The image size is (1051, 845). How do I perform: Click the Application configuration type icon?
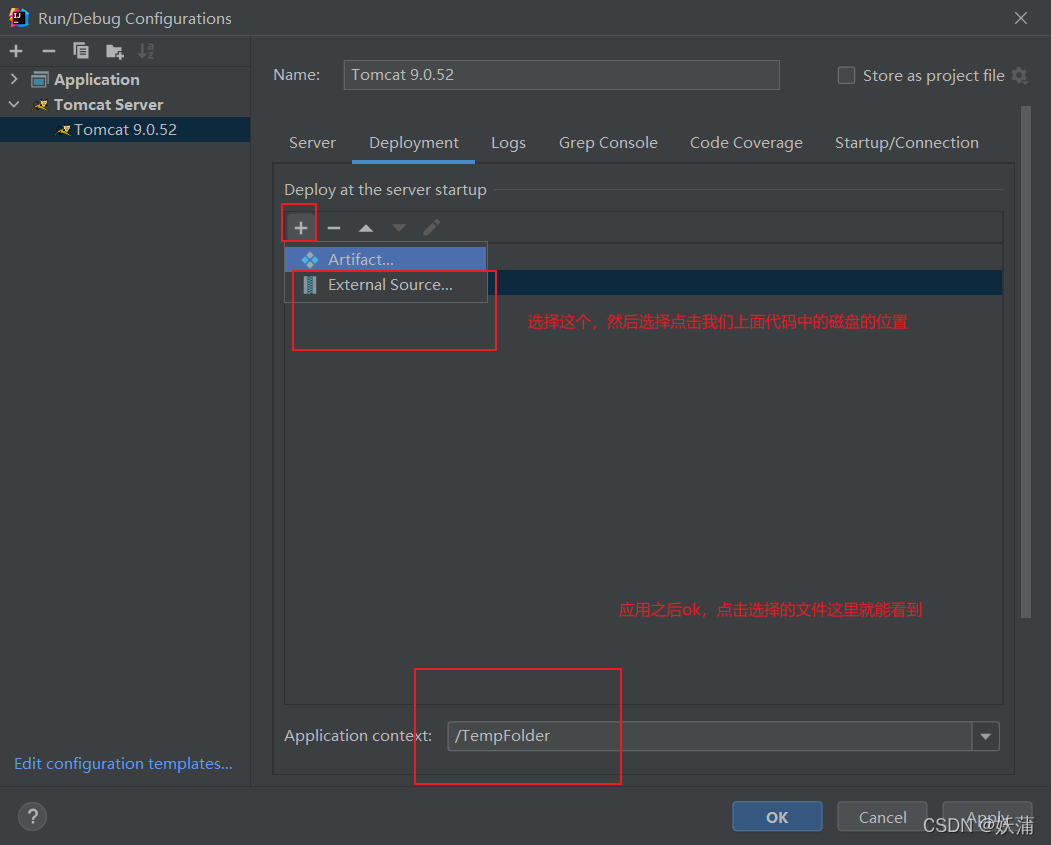[x=40, y=80]
